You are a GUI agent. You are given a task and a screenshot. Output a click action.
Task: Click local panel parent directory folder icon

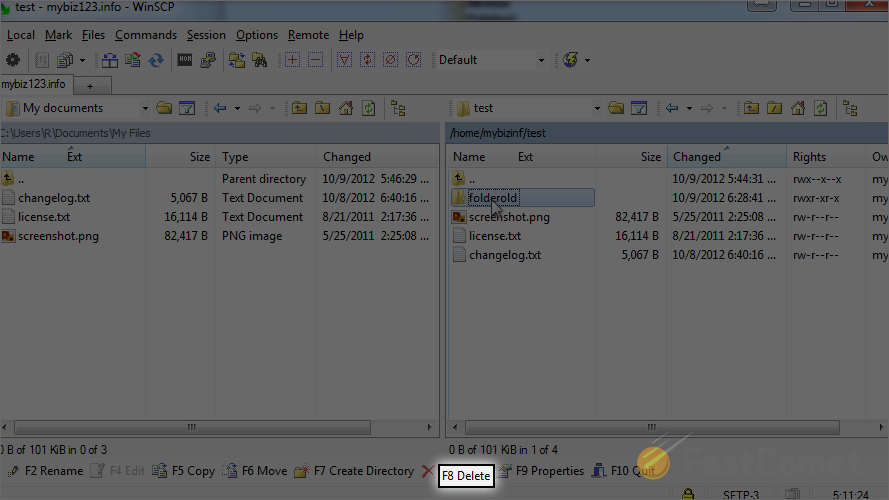click(x=299, y=108)
